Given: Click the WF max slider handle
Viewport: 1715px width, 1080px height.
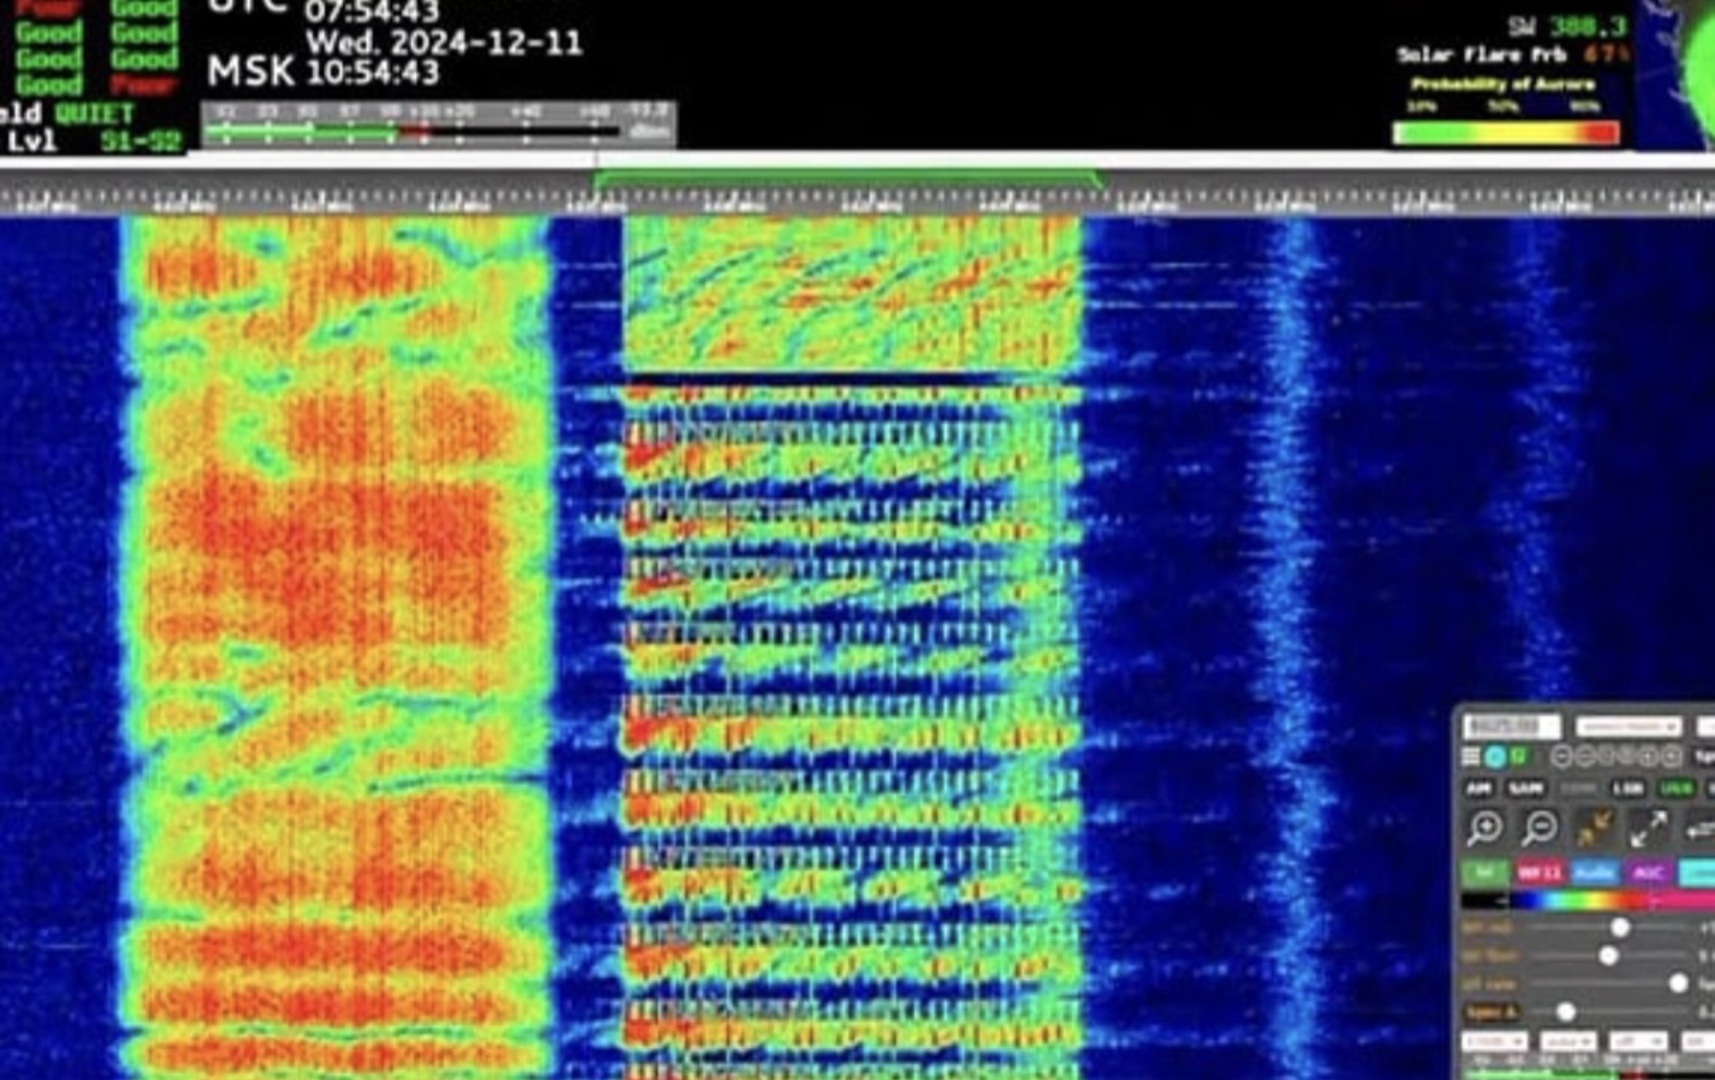Looking at the screenshot, I should coord(1619,928).
